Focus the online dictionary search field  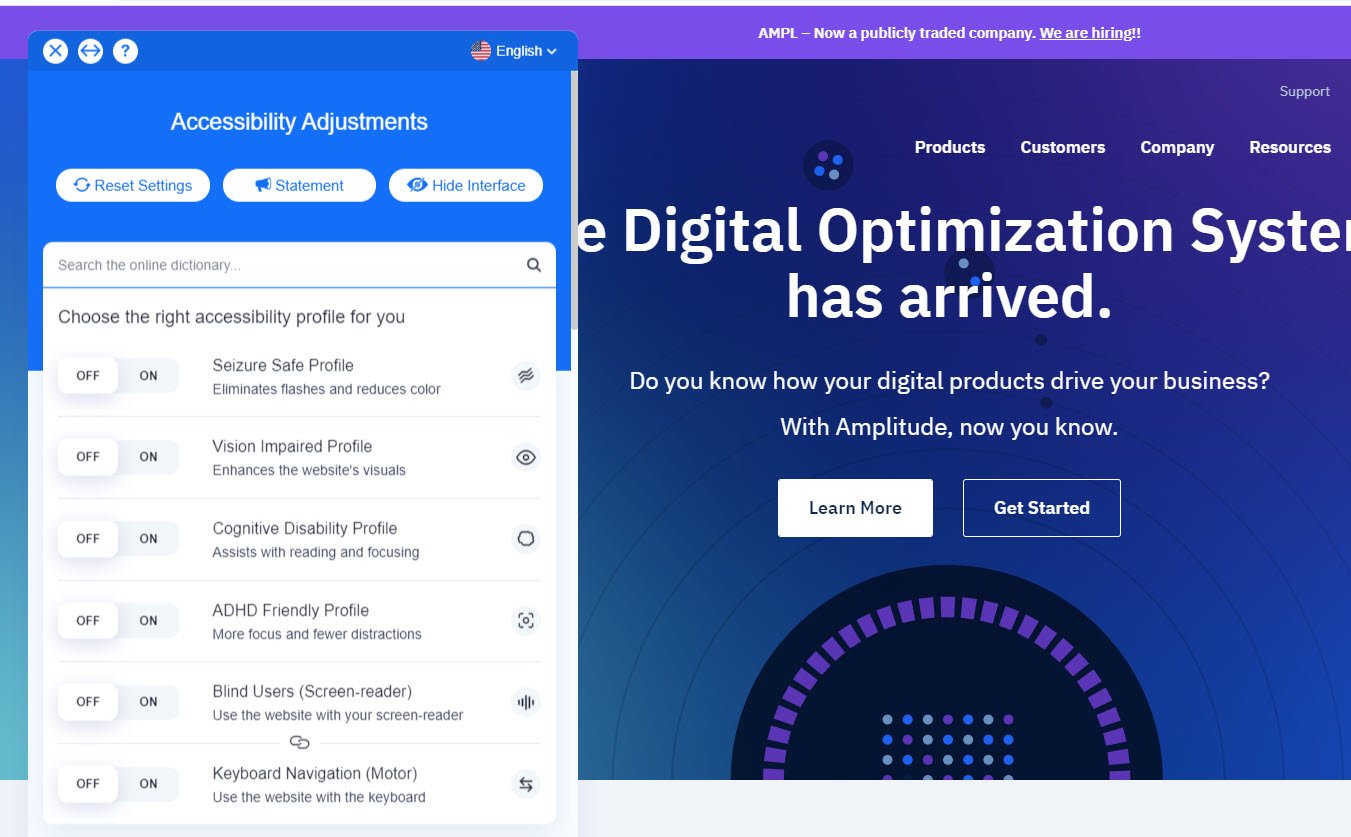[285, 265]
